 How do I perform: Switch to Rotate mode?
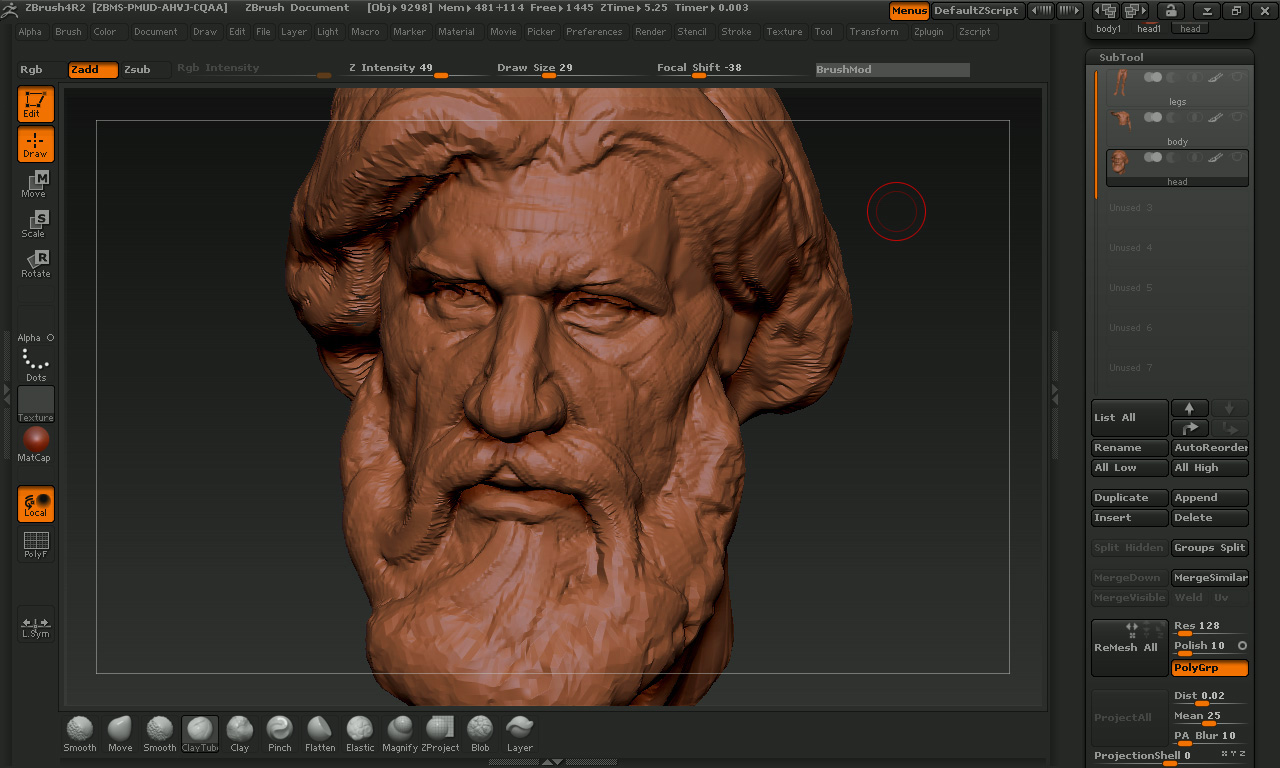(x=35, y=264)
